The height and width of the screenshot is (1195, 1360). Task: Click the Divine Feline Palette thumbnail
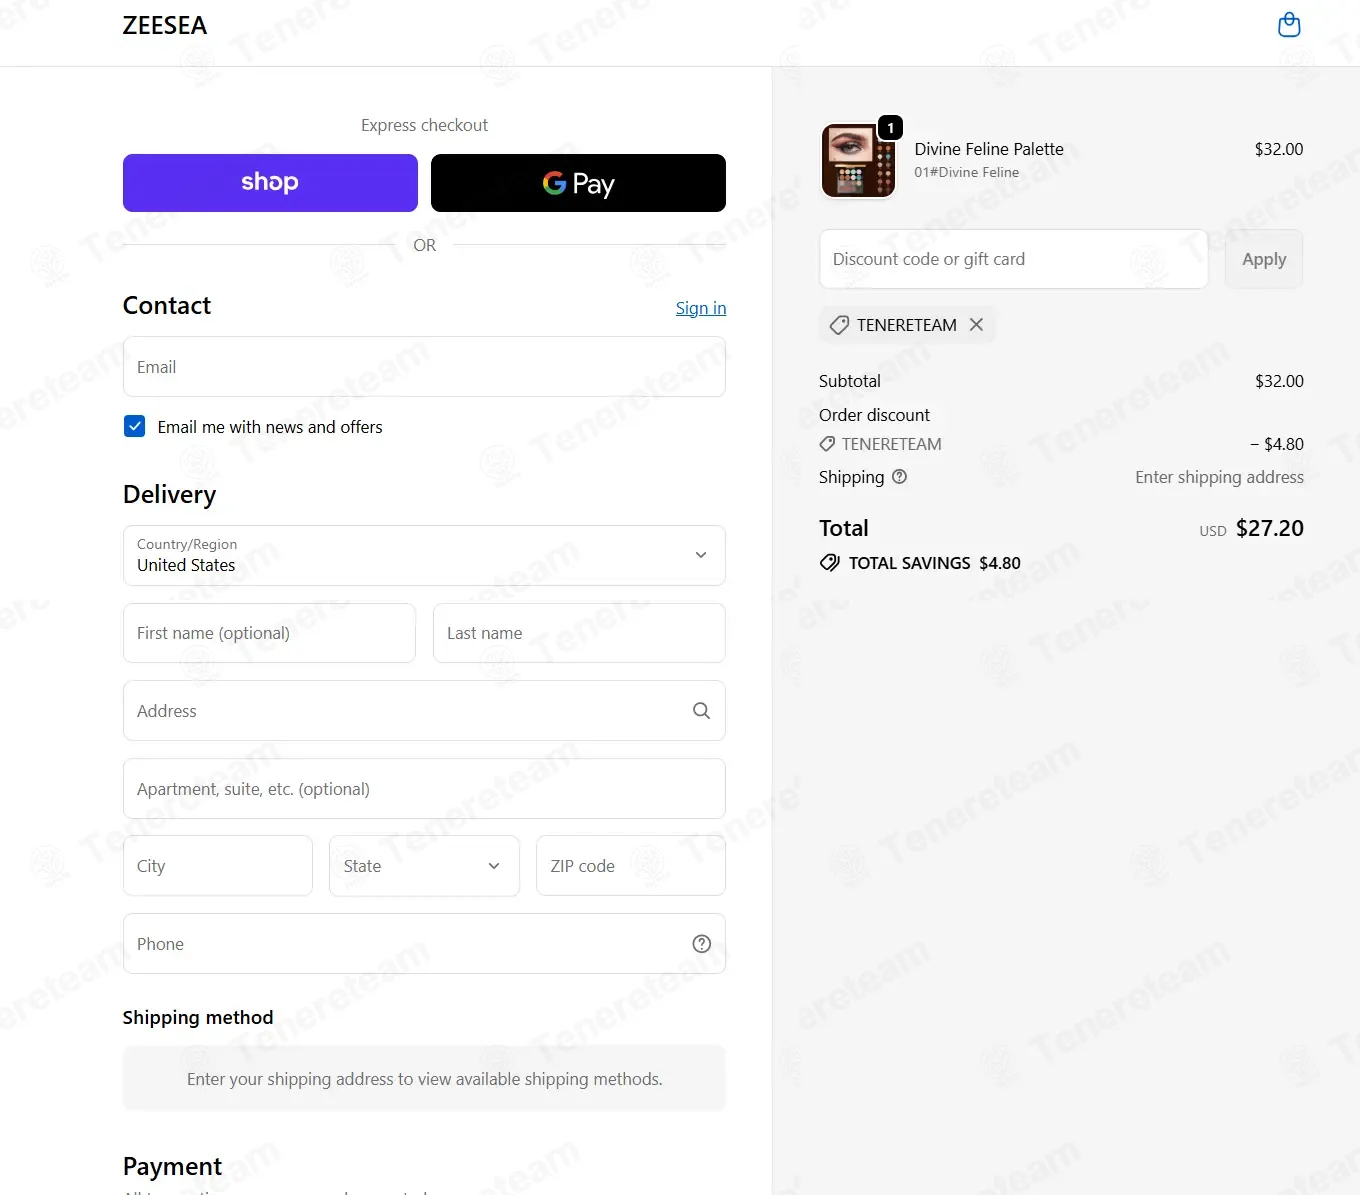coord(858,161)
